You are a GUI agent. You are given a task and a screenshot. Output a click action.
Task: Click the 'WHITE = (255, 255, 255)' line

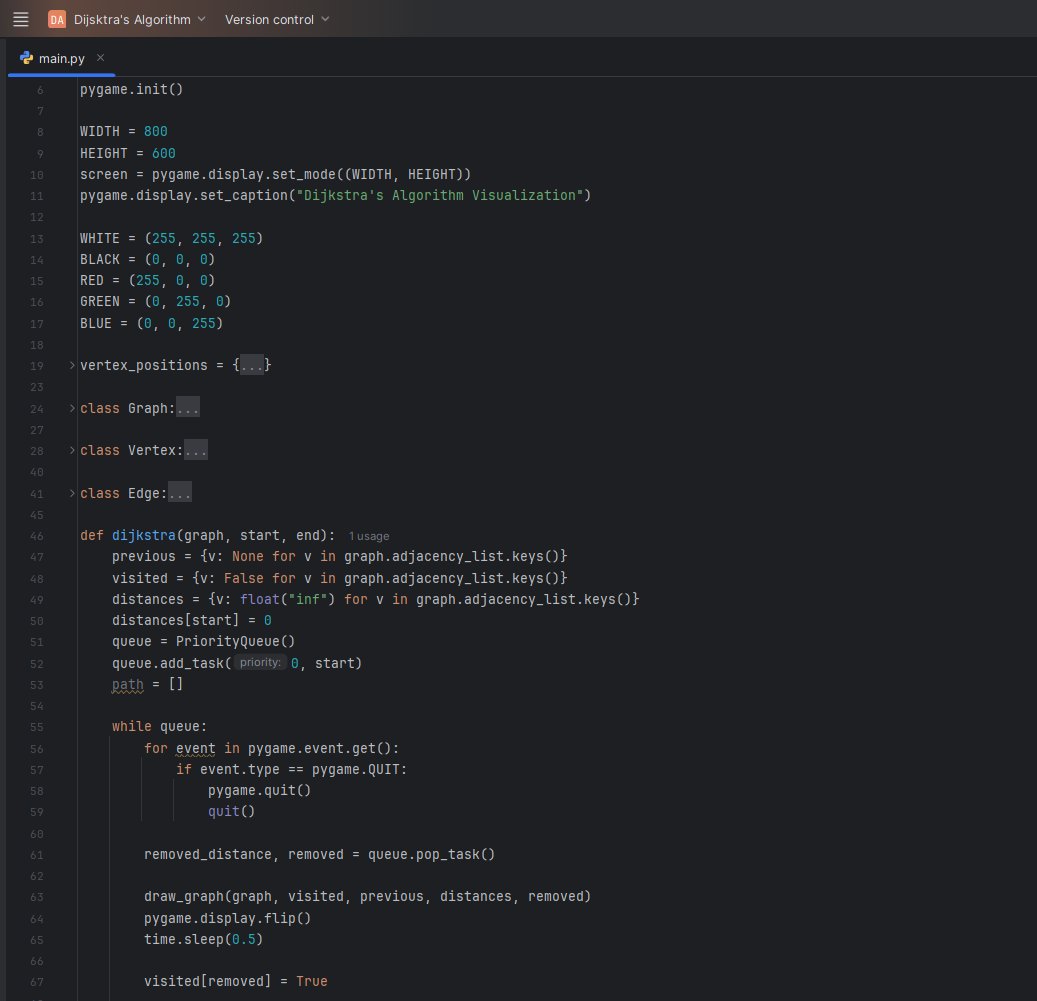coord(172,238)
